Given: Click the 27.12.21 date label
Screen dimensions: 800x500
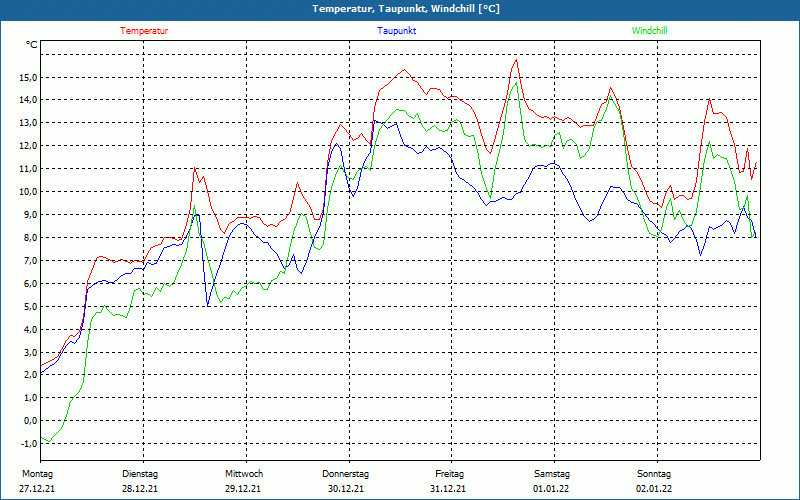Looking at the screenshot, I should coord(37,489).
